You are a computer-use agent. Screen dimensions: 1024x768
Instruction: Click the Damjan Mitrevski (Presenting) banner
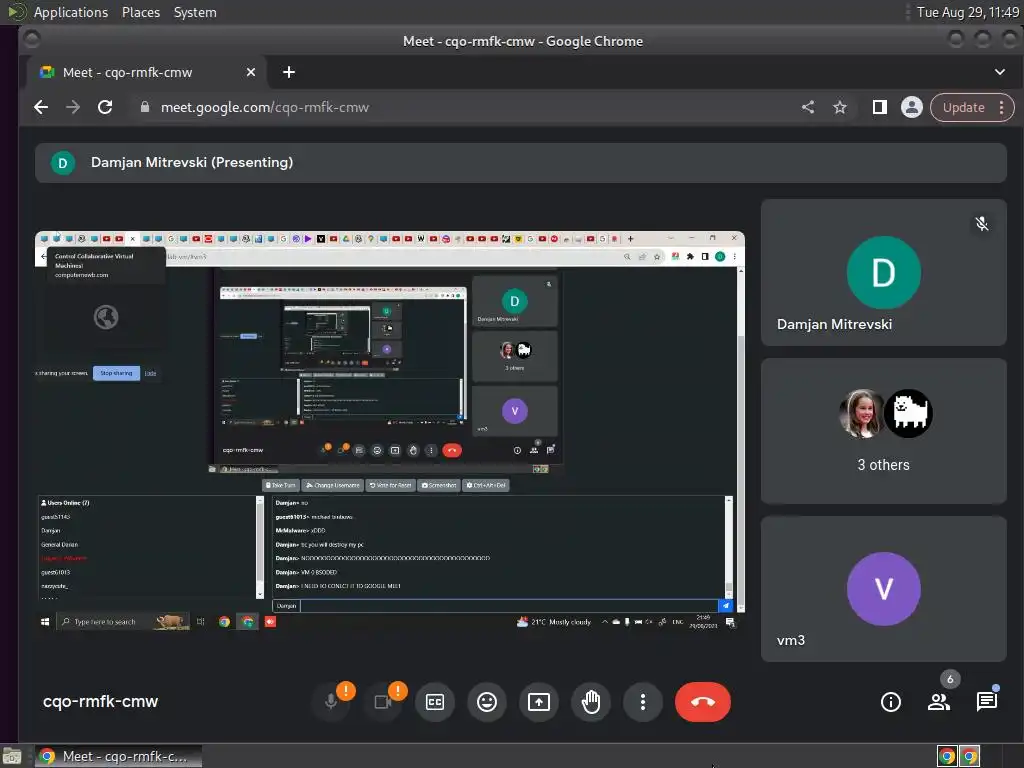click(520, 163)
